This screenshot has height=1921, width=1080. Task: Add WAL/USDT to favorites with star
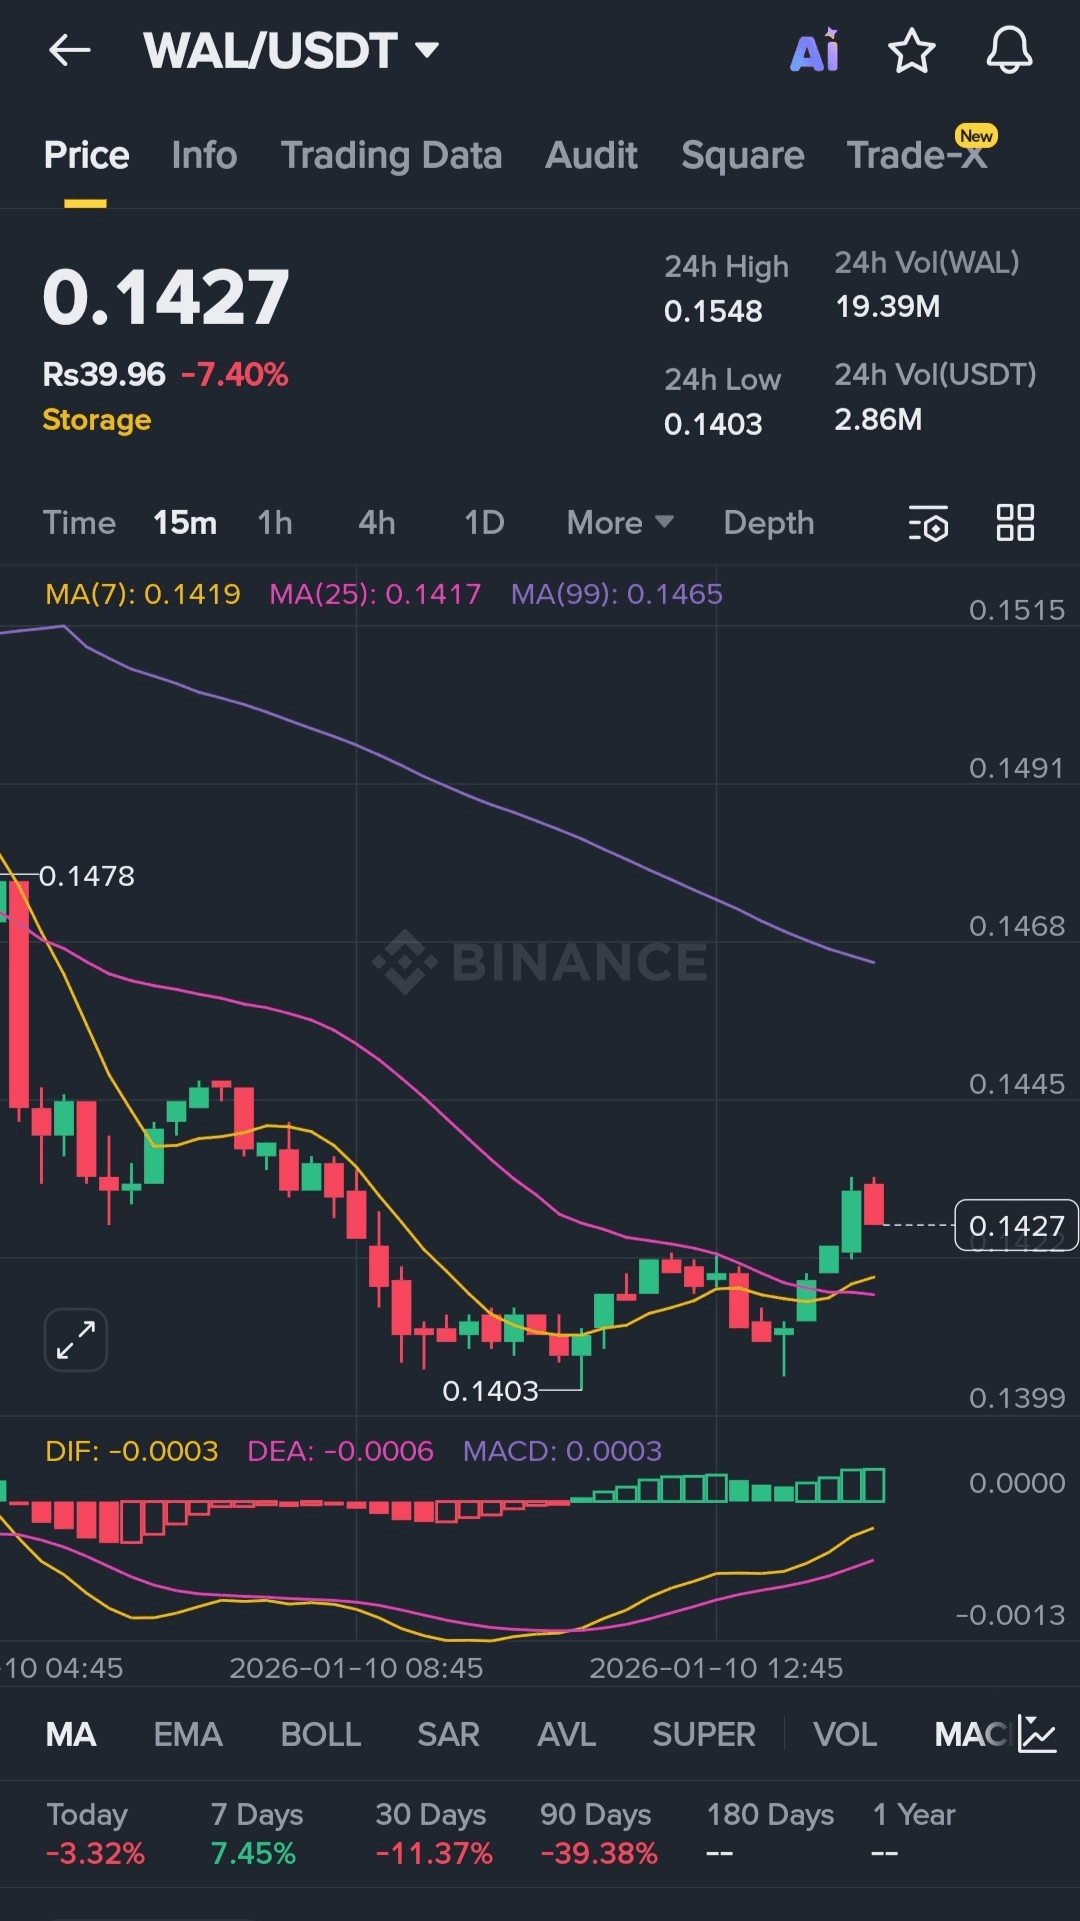coord(912,50)
